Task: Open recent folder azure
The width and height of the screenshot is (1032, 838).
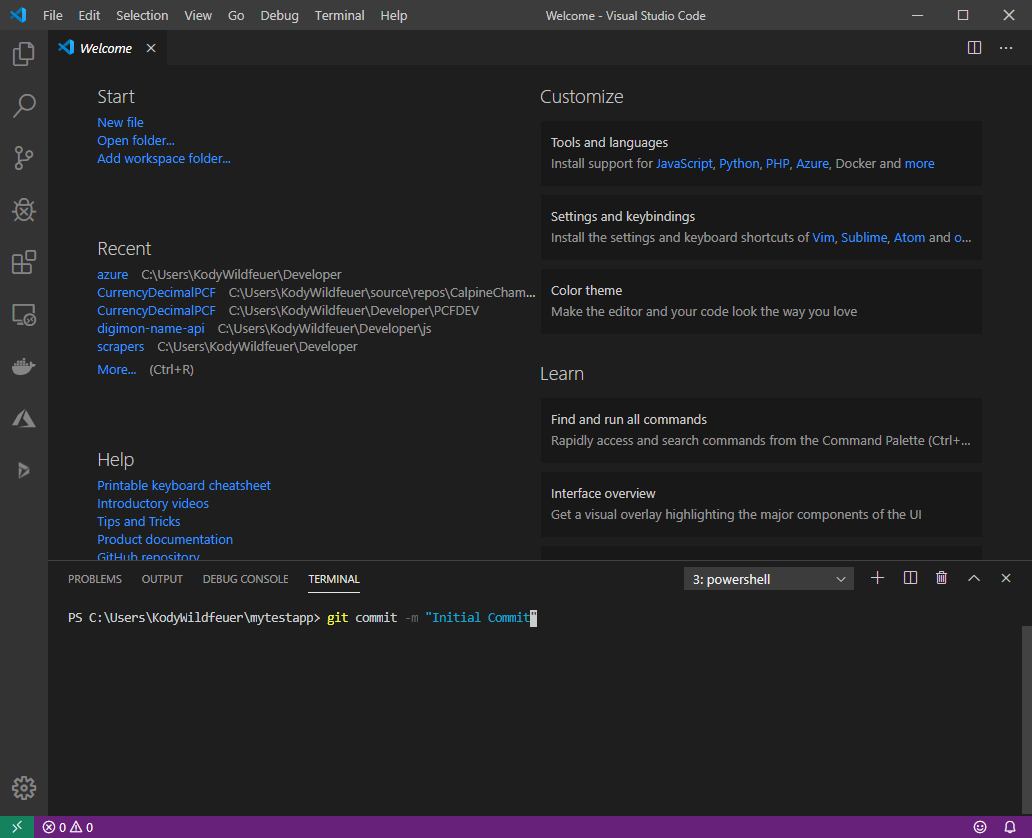Action: pyautogui.click(x=113, y=275)
